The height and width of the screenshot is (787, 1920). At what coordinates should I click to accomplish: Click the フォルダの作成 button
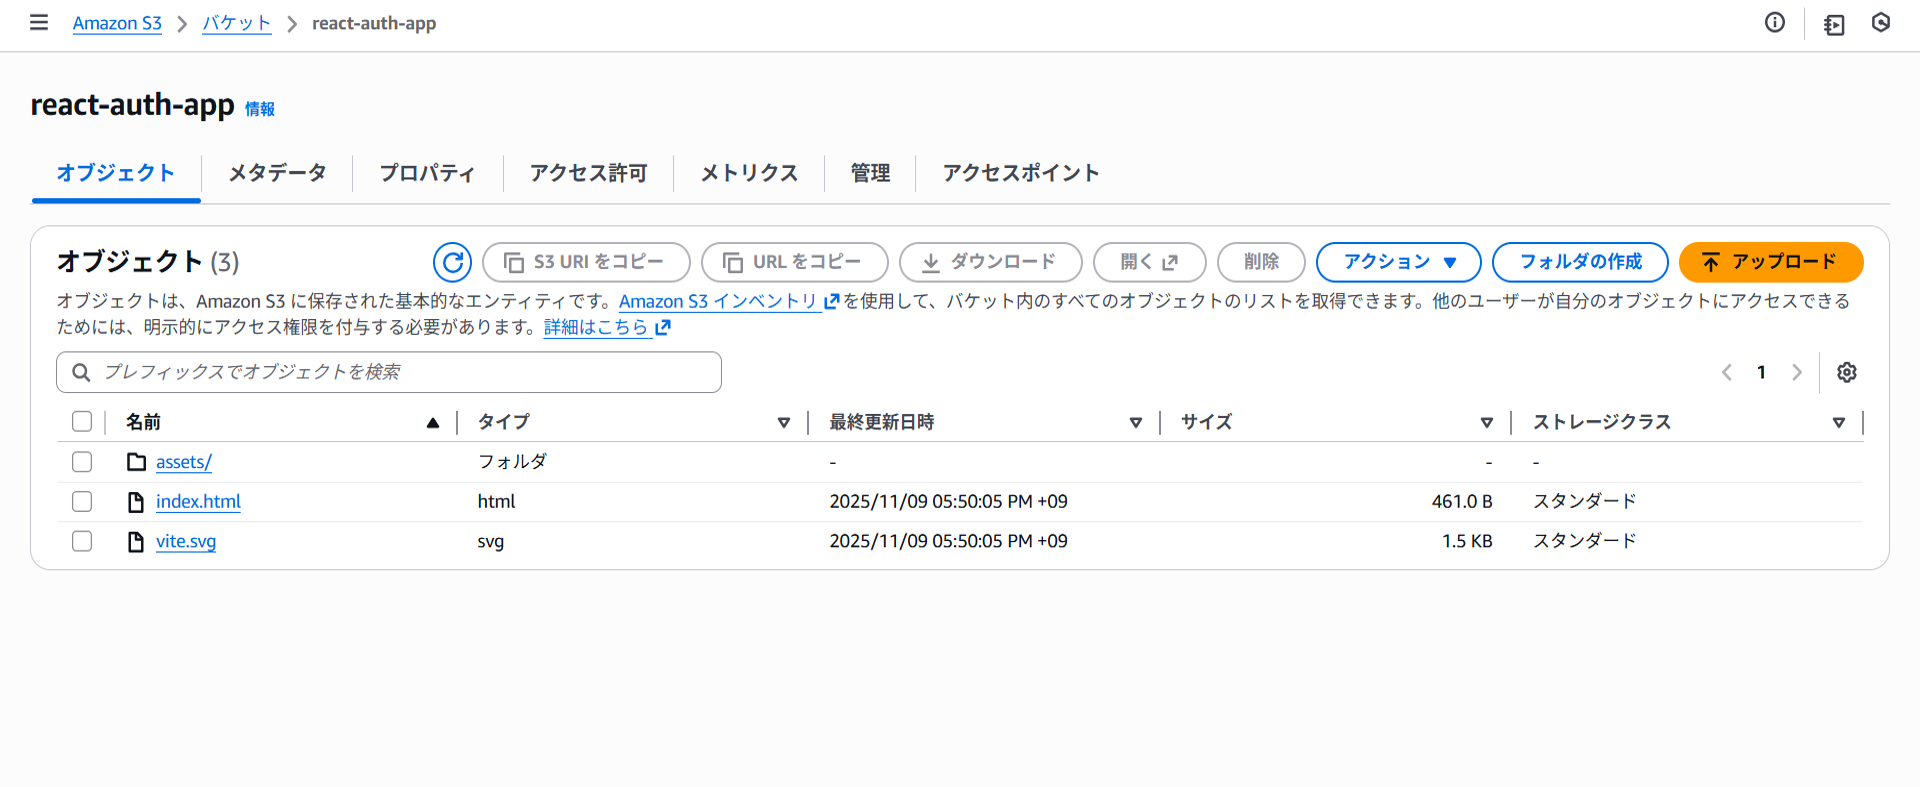click(1580, 262)
